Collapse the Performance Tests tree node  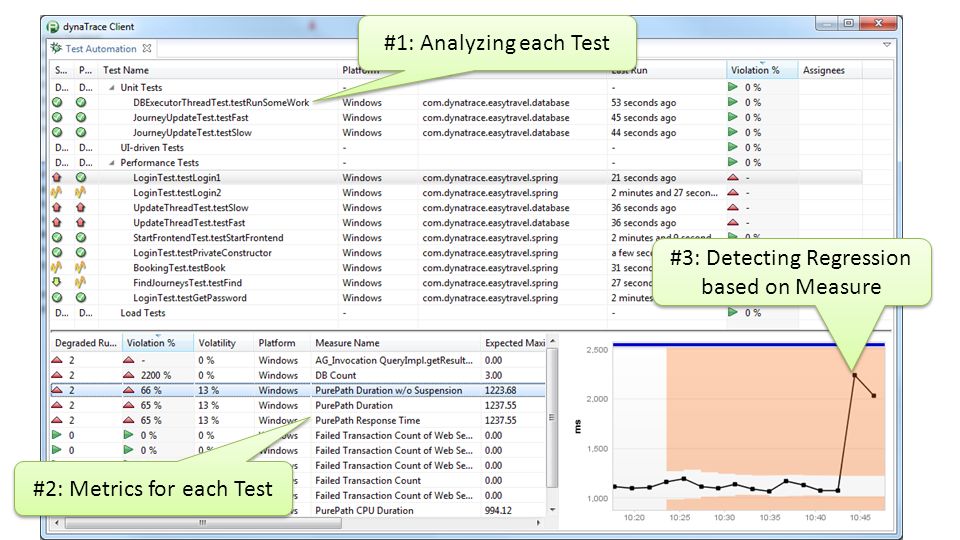point(111,163)
